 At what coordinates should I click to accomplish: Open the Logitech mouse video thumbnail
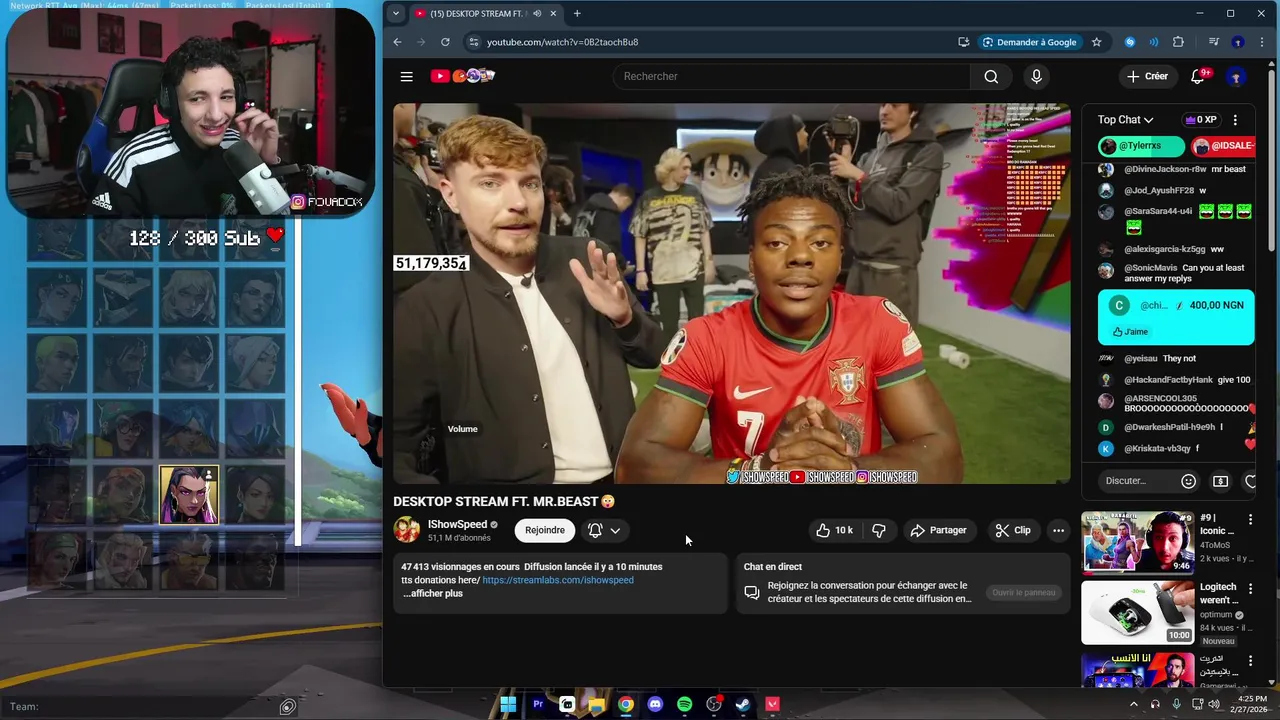pyautogui.click(x=1137, y=612)
